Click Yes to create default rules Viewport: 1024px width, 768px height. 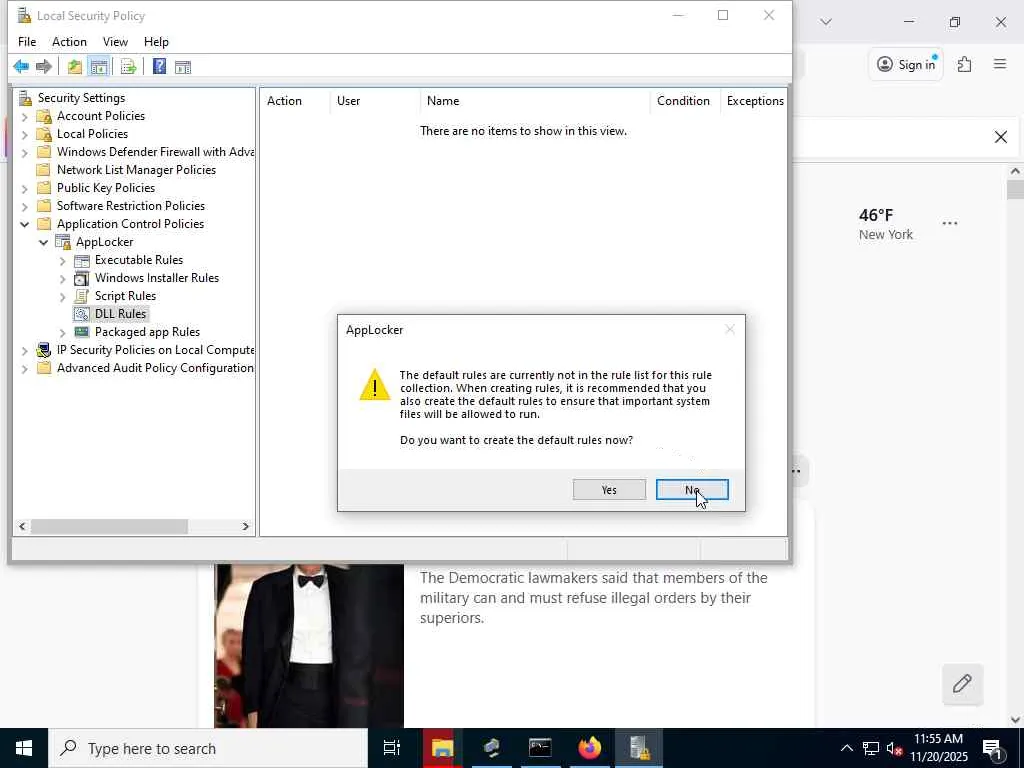[x=609, y=490]
